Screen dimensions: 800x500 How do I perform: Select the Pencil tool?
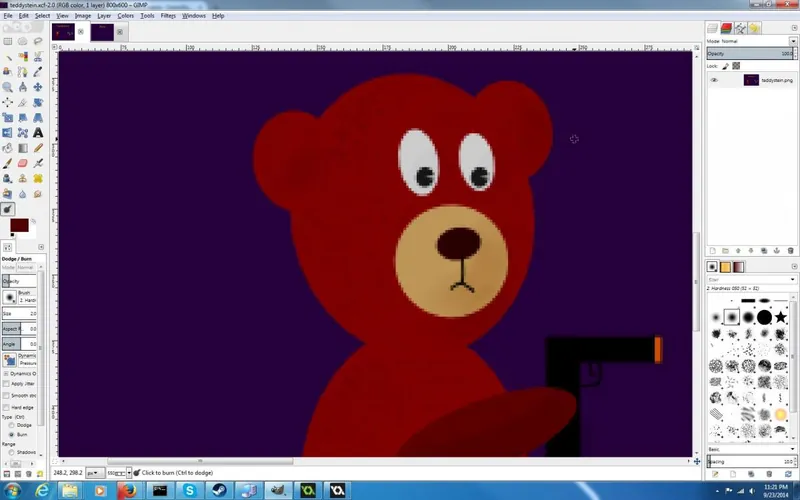38,148
